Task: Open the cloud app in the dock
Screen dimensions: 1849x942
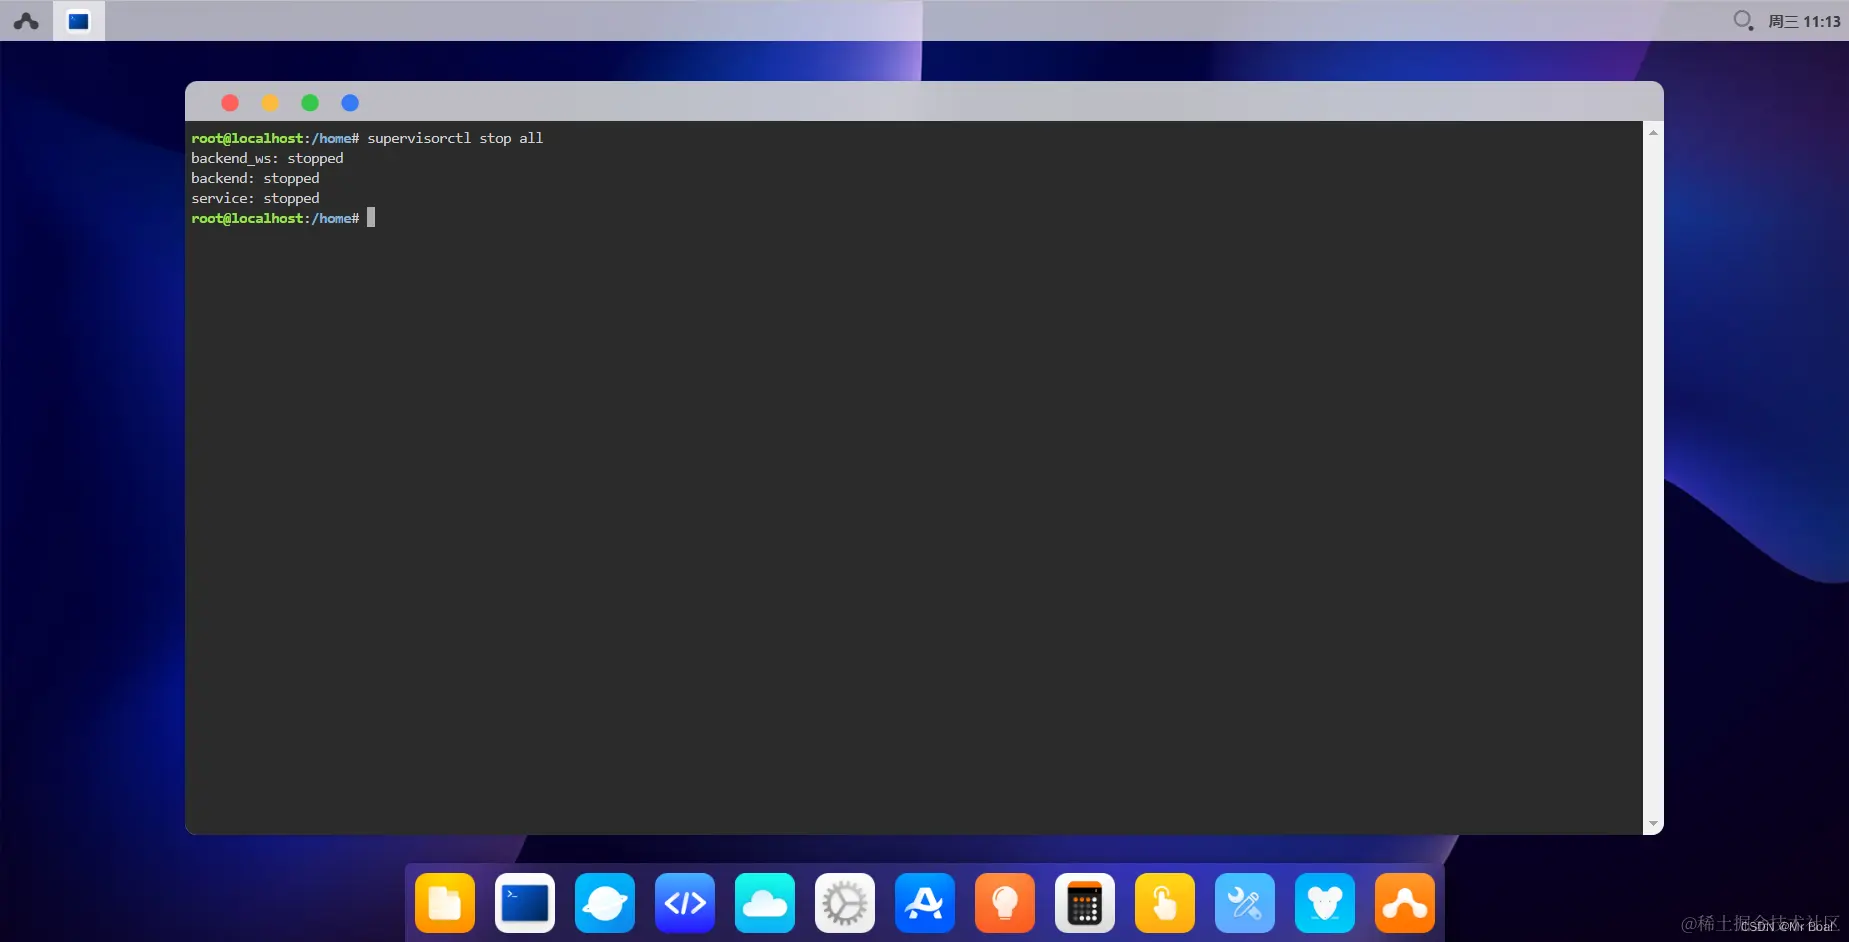Action: [765, 903]
